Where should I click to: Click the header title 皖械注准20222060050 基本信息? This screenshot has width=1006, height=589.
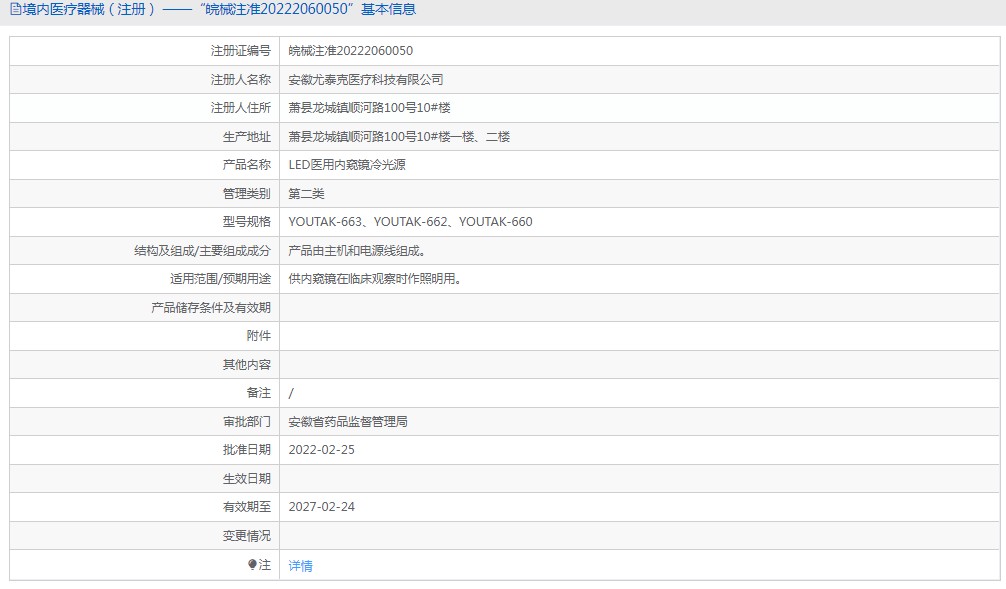click(299, 10)
